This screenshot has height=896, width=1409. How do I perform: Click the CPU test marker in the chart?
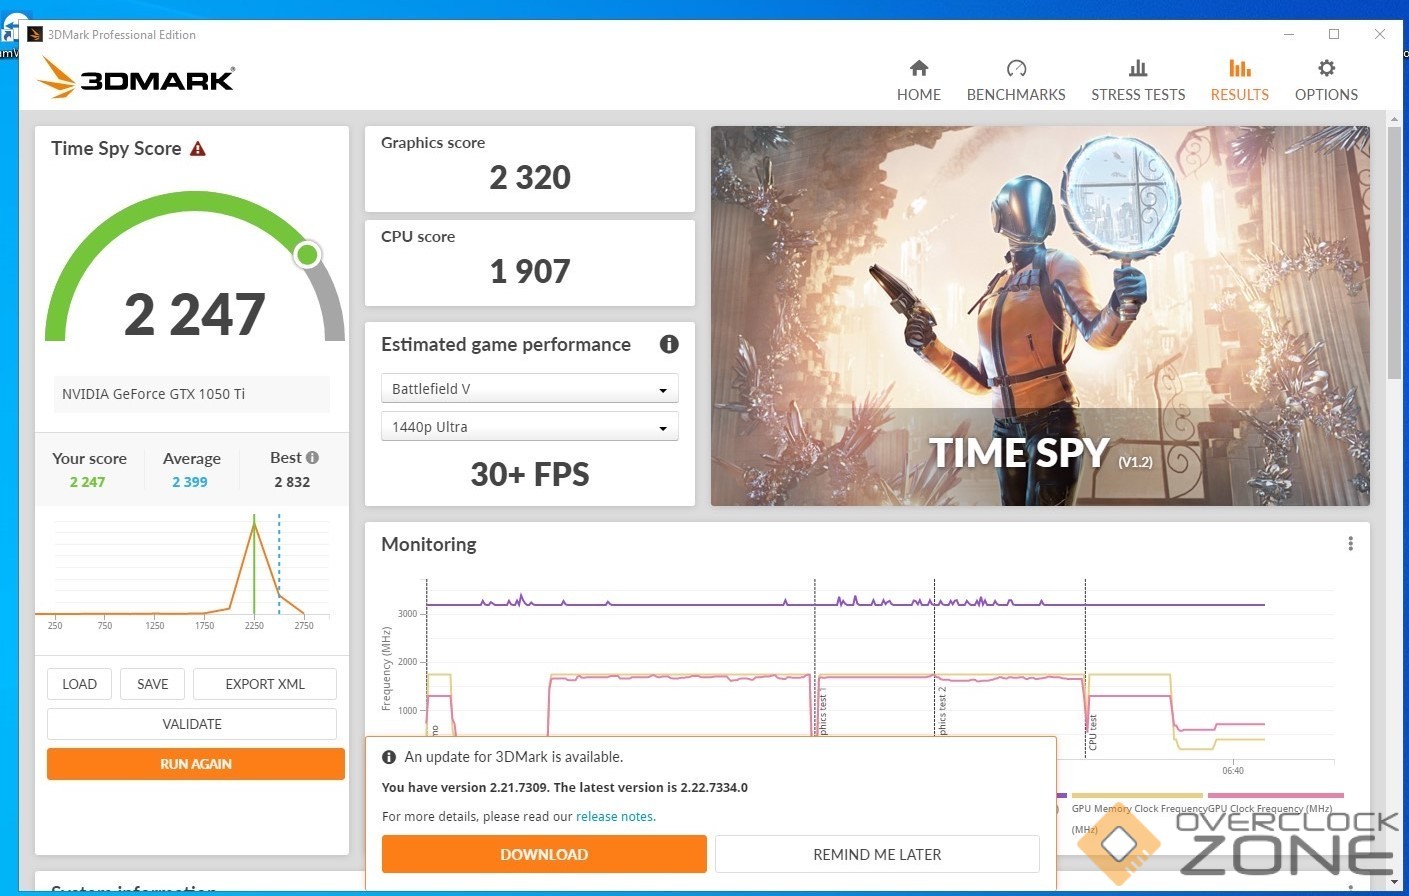pos(1092,732)
